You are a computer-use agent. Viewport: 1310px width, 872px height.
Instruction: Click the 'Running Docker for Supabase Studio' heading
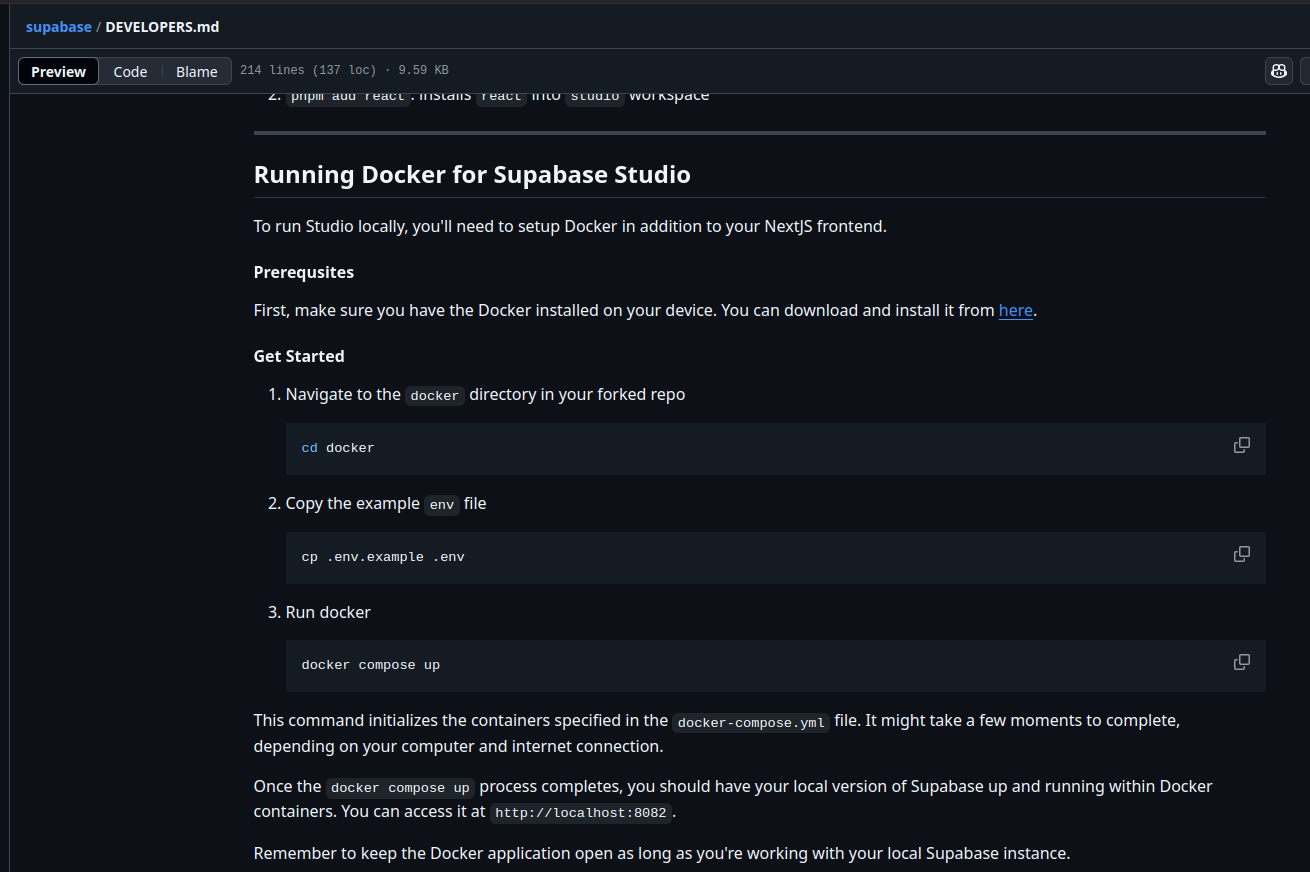pyautogui.click(x=472, y=175)
